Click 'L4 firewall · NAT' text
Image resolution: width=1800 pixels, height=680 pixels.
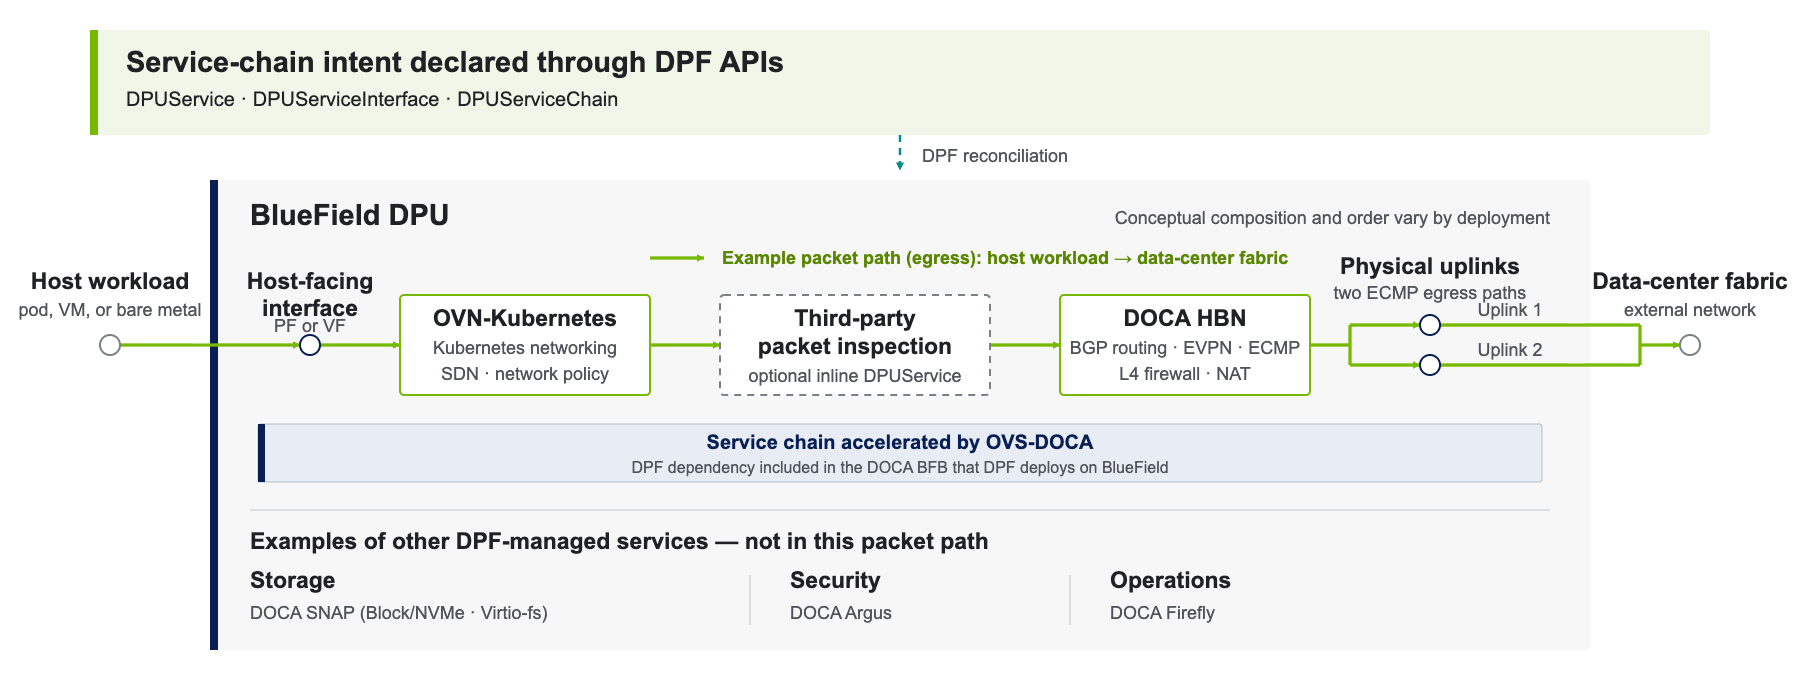pos(1185,374)
